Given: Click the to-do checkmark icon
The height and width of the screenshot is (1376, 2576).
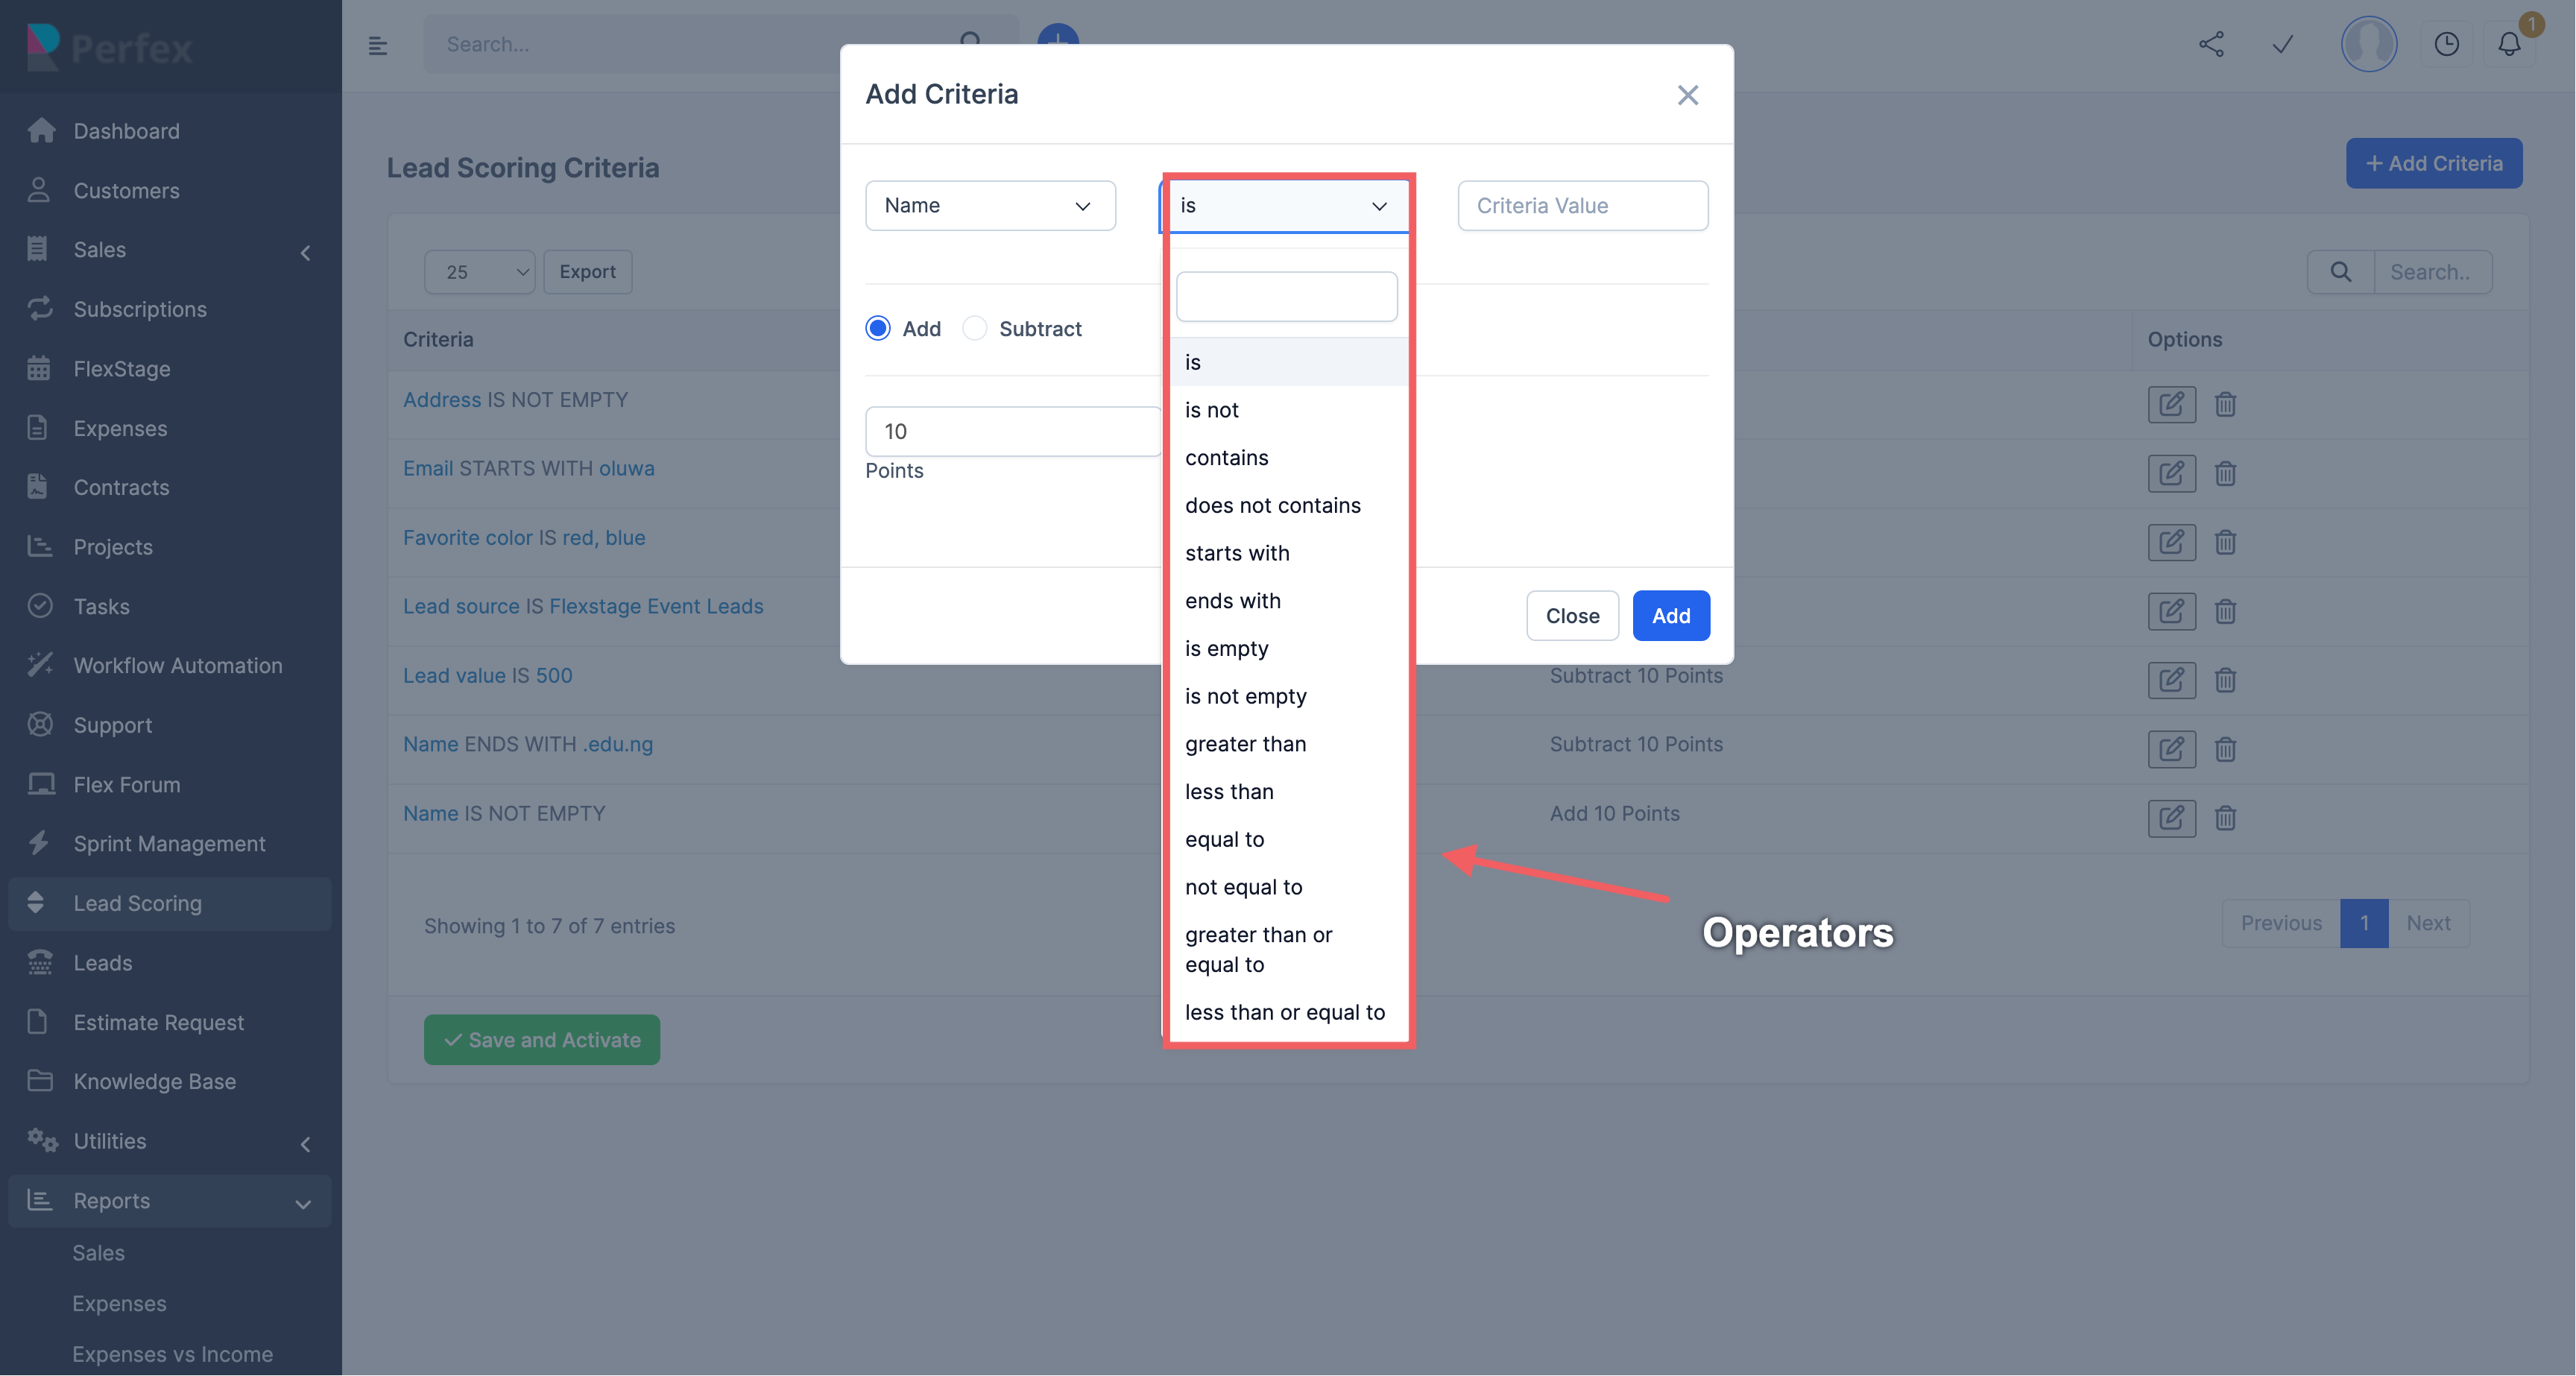Looking at the screenshot, I should (2282, 44).
